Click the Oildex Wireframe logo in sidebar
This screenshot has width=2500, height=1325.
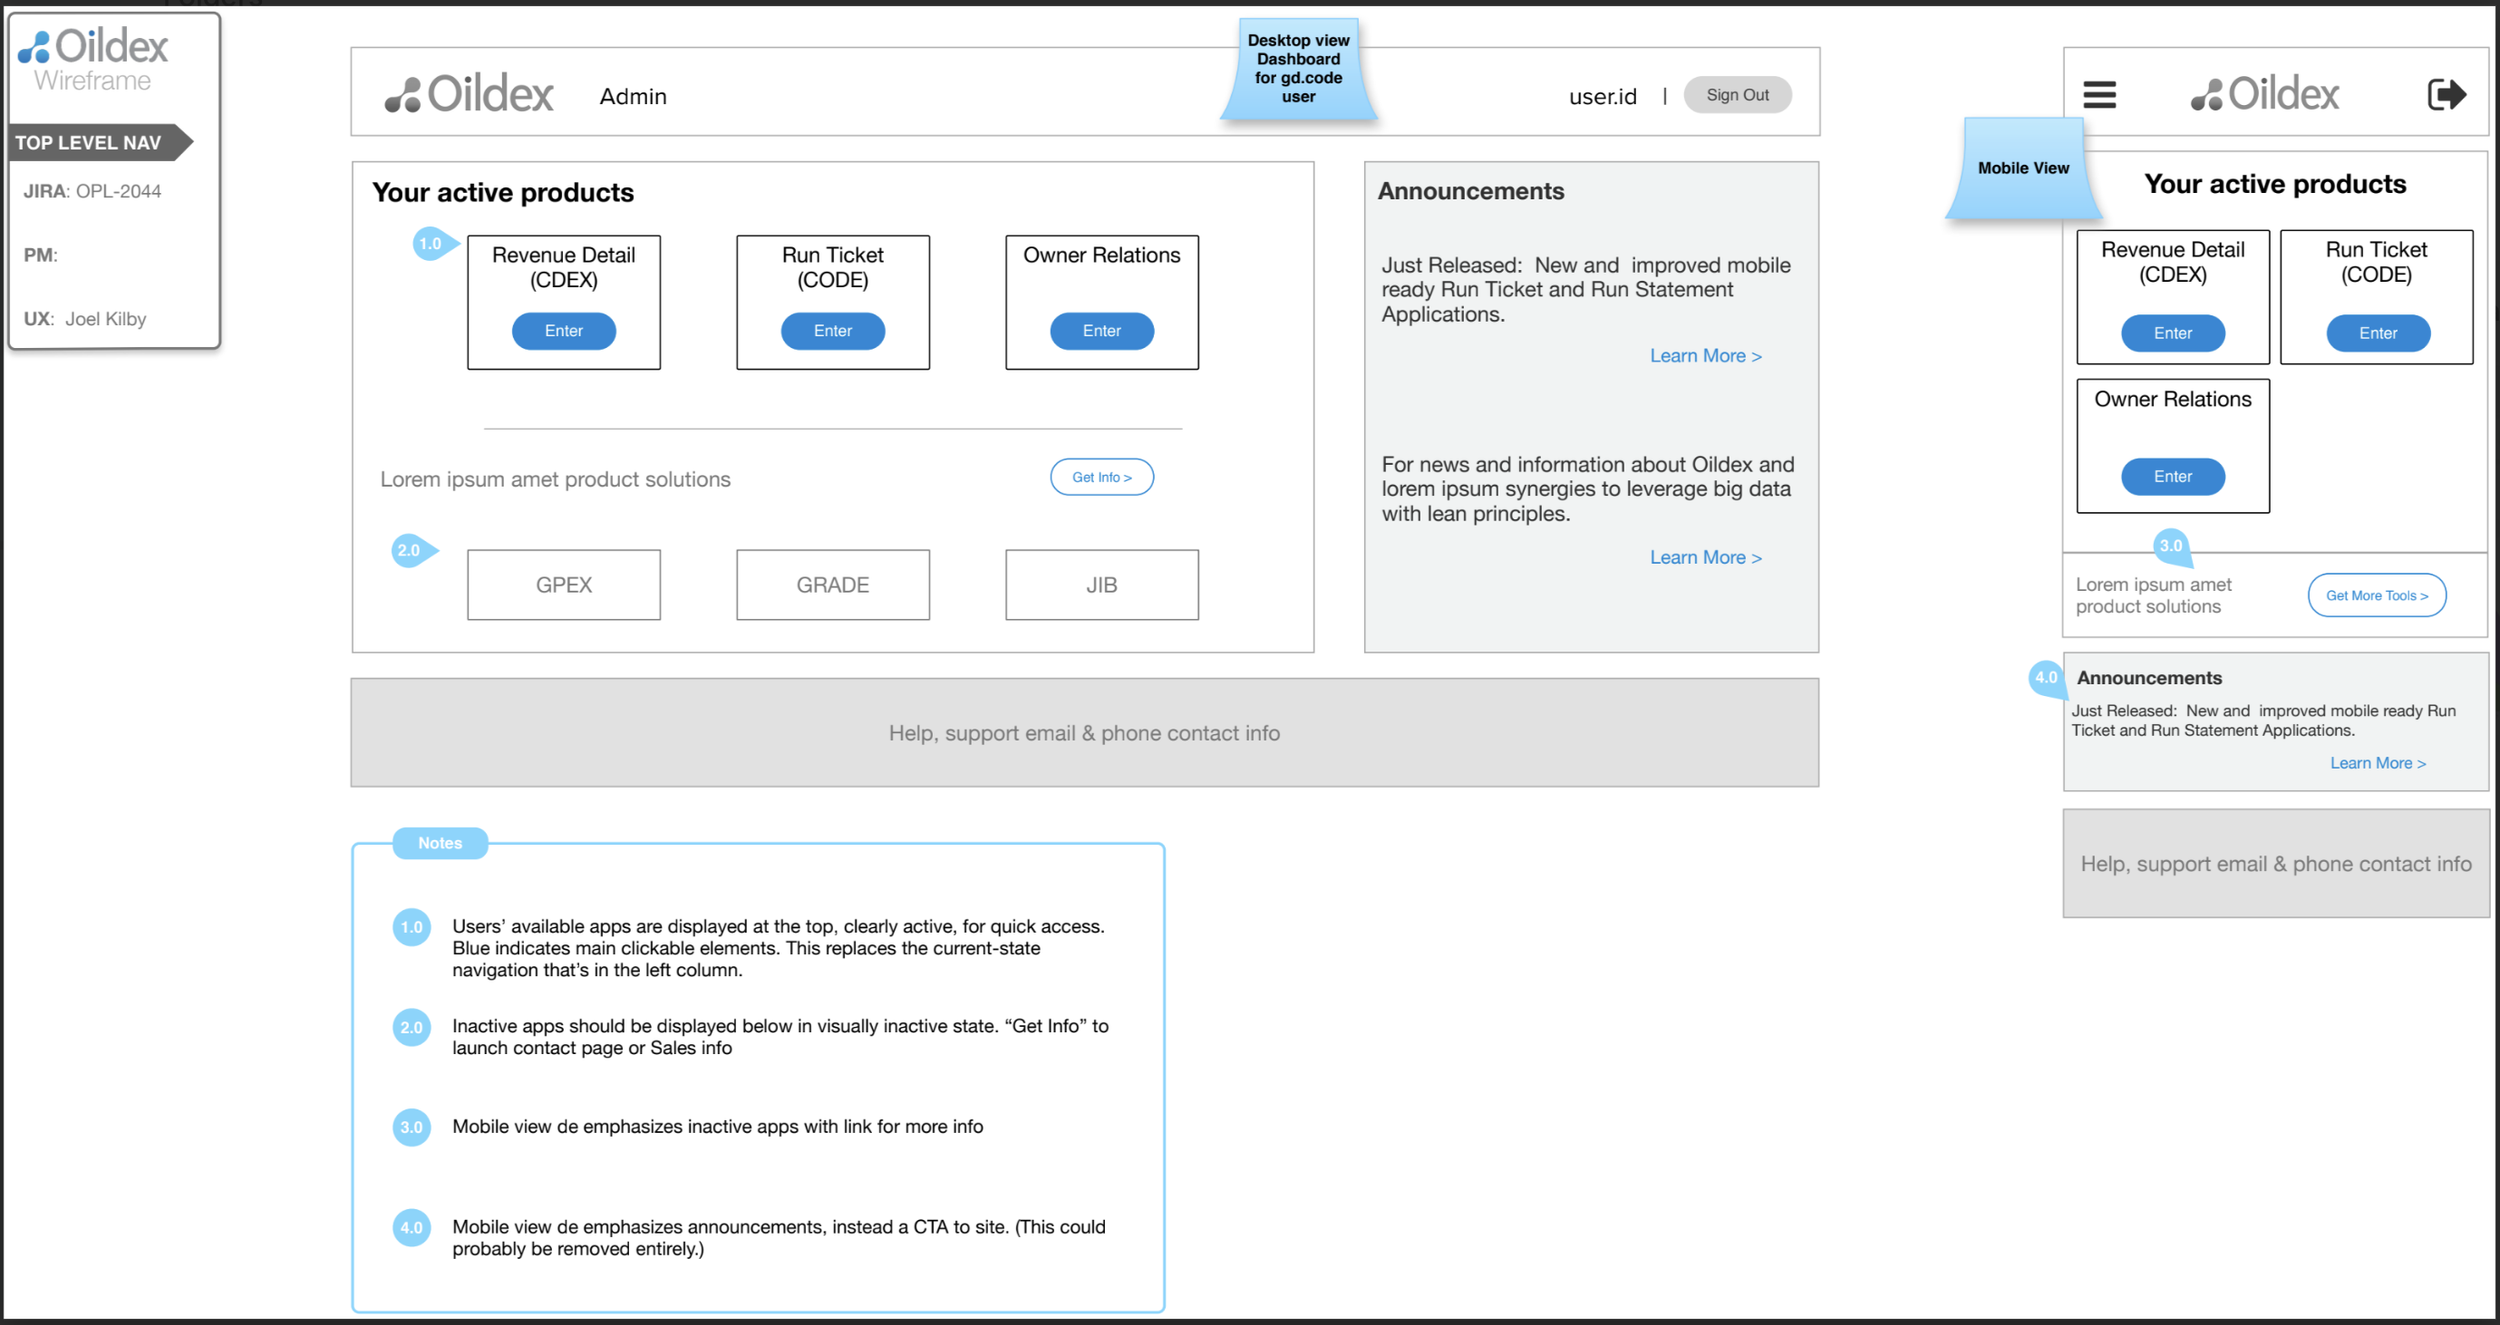pos(93,60)
